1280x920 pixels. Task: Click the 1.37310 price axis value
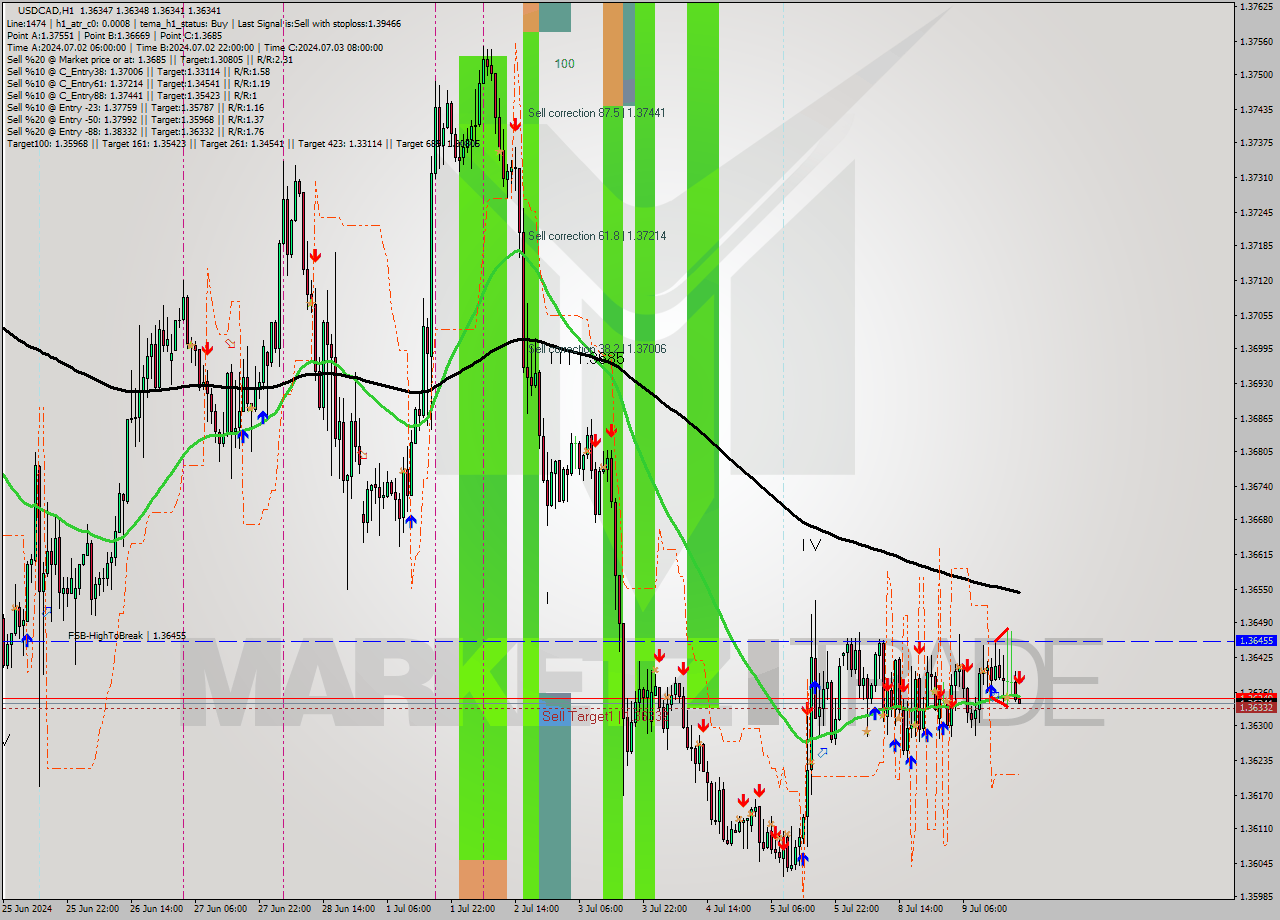click(1256, 177)
